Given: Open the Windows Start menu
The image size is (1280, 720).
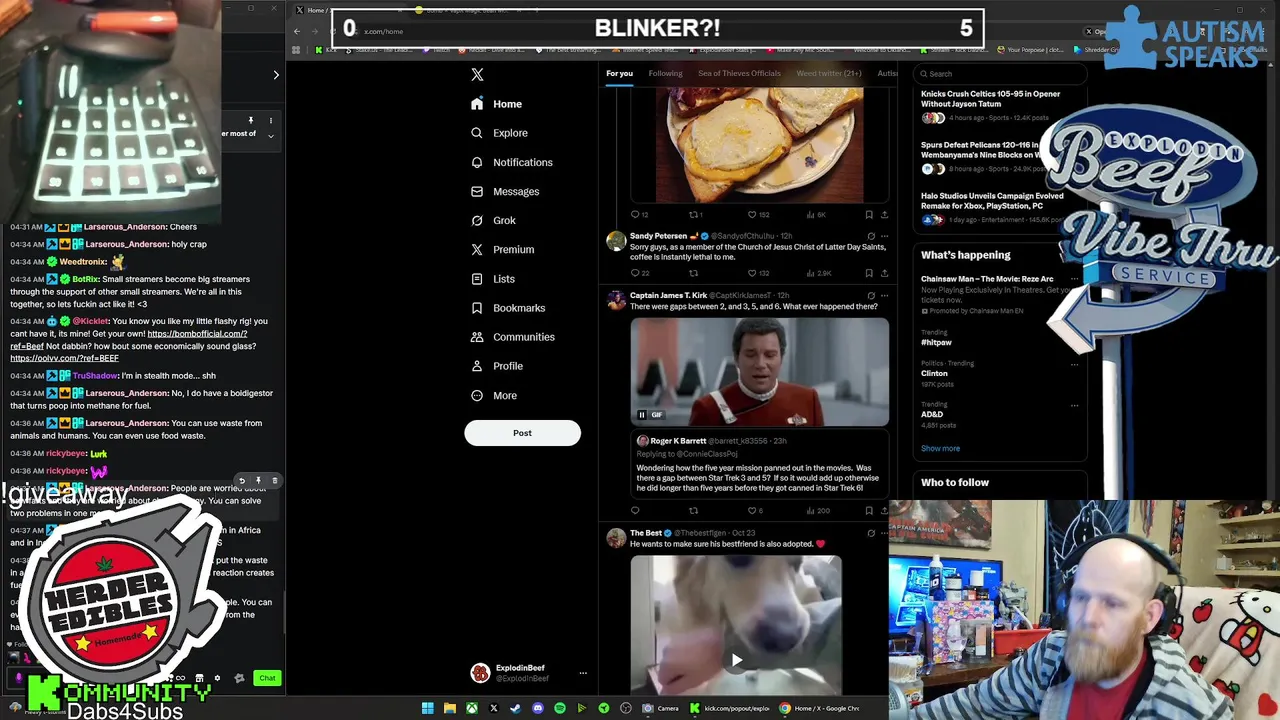Looking at the screenshot, I should coord(428,708).
